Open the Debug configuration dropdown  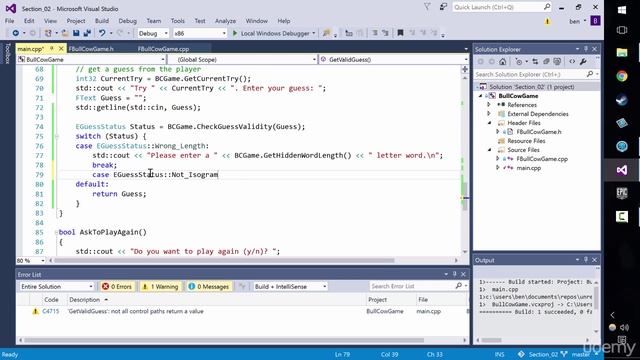(x=153, y=33)
